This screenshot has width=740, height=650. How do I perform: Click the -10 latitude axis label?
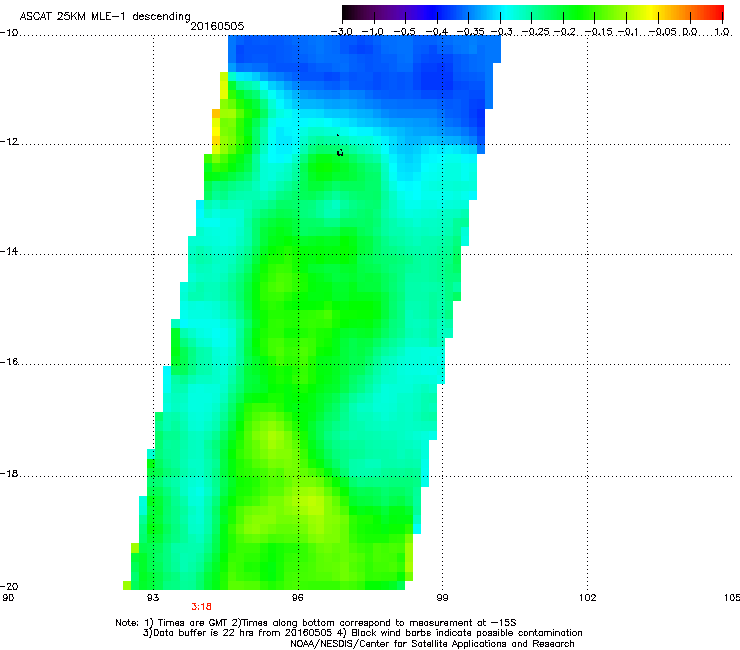tap(9, 33)
